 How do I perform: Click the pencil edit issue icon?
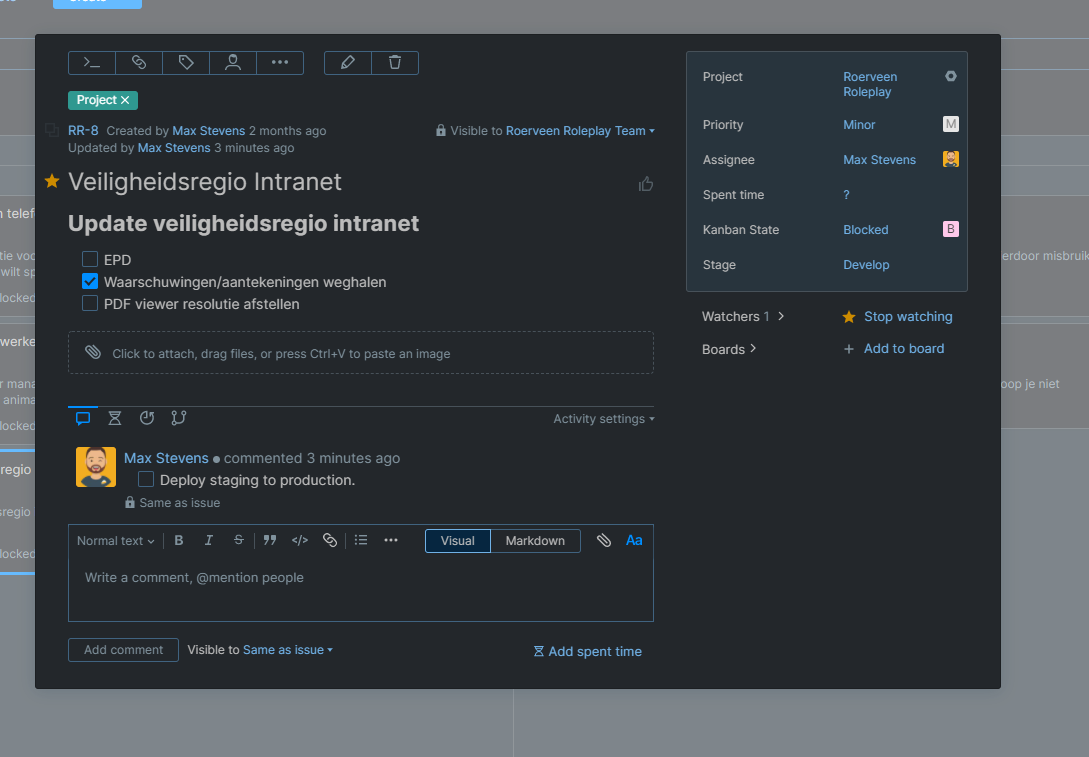coord(348,63)
